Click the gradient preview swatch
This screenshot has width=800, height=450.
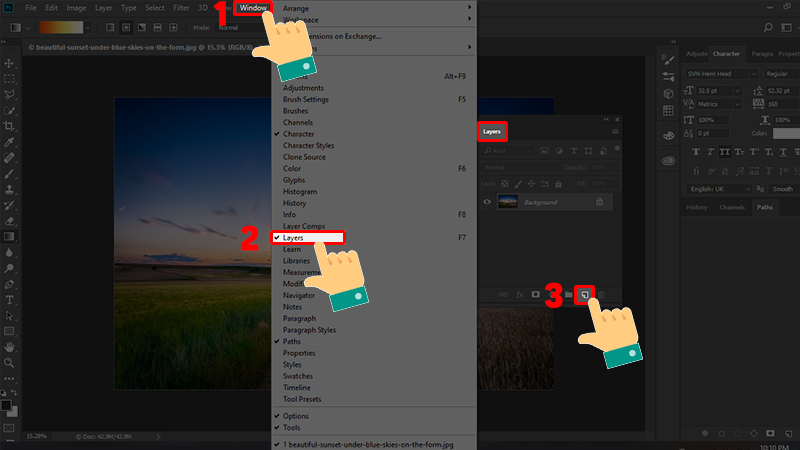point(61,28)
